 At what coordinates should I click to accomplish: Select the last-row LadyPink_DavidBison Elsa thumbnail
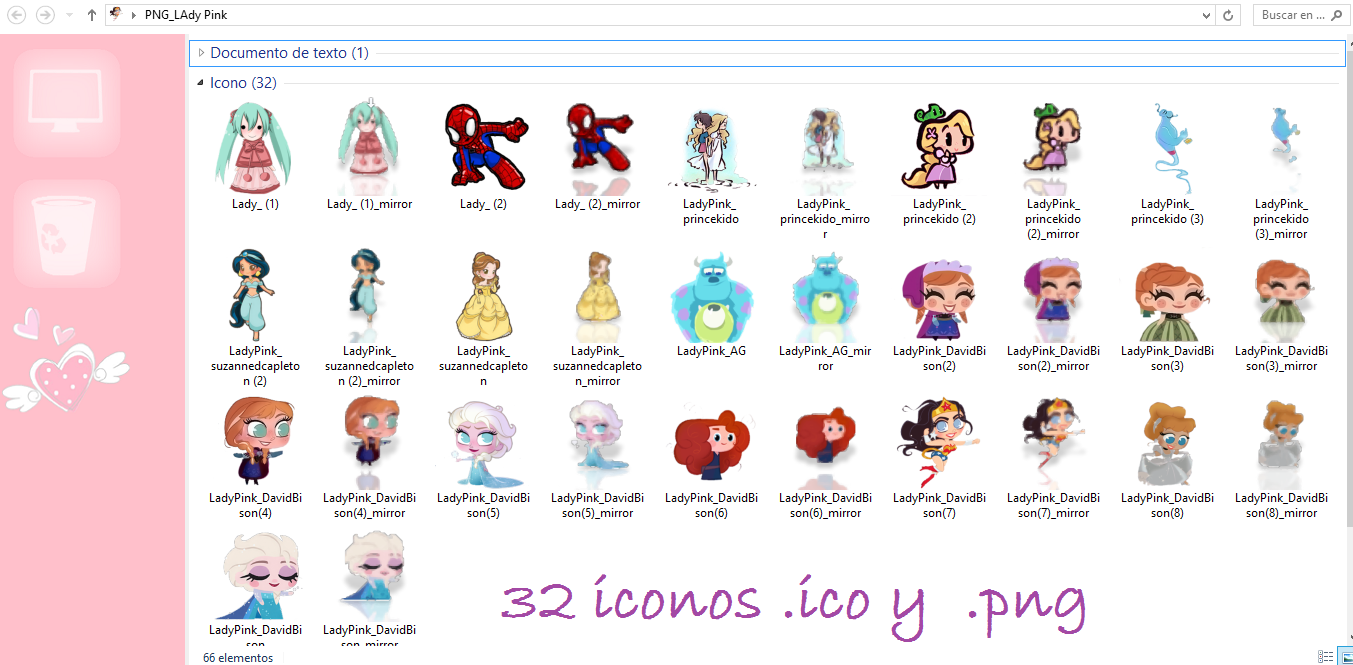pos(256,576)
